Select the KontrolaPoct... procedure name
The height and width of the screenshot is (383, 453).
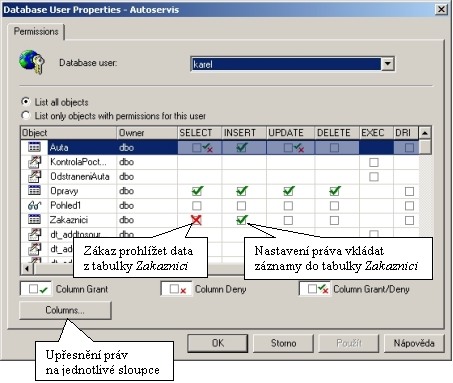coord(78,162)
